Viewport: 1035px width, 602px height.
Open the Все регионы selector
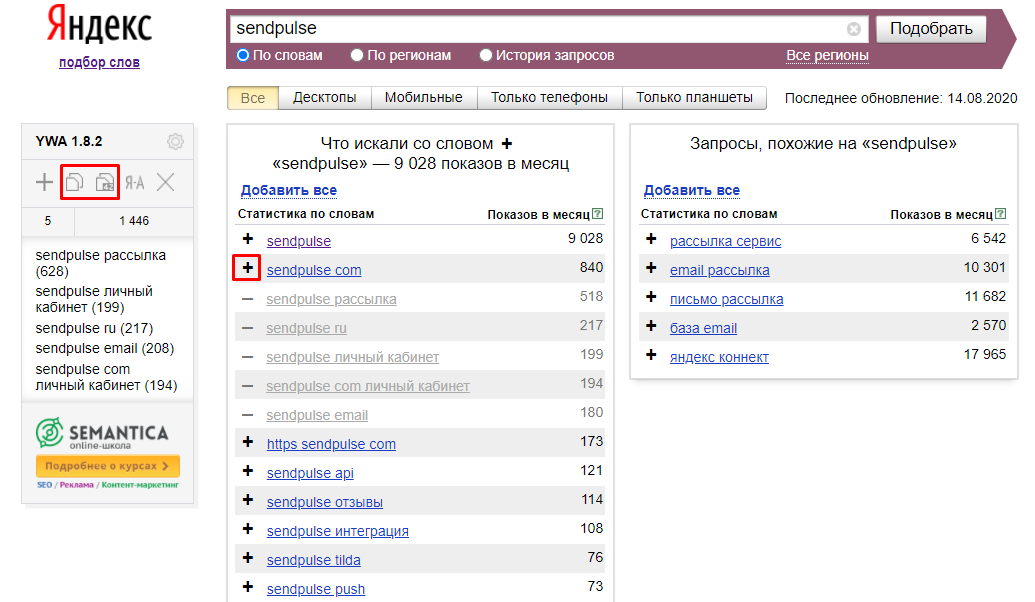[827, 56]
